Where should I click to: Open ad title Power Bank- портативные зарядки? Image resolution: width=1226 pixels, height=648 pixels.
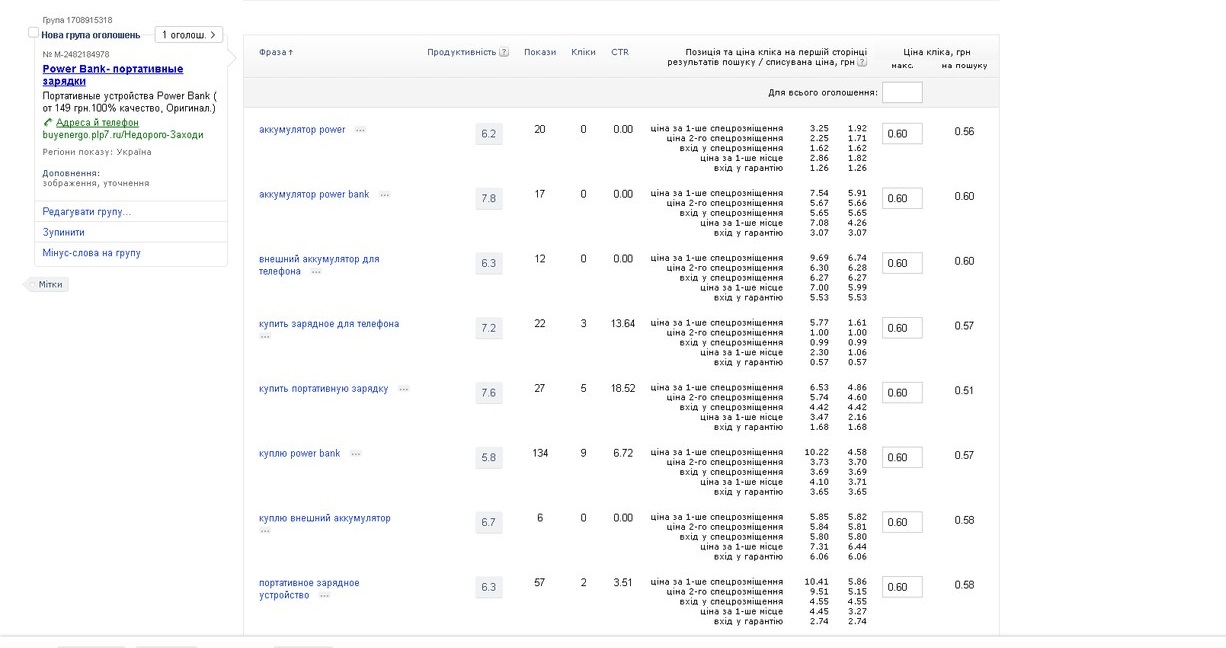click(113, 75)
